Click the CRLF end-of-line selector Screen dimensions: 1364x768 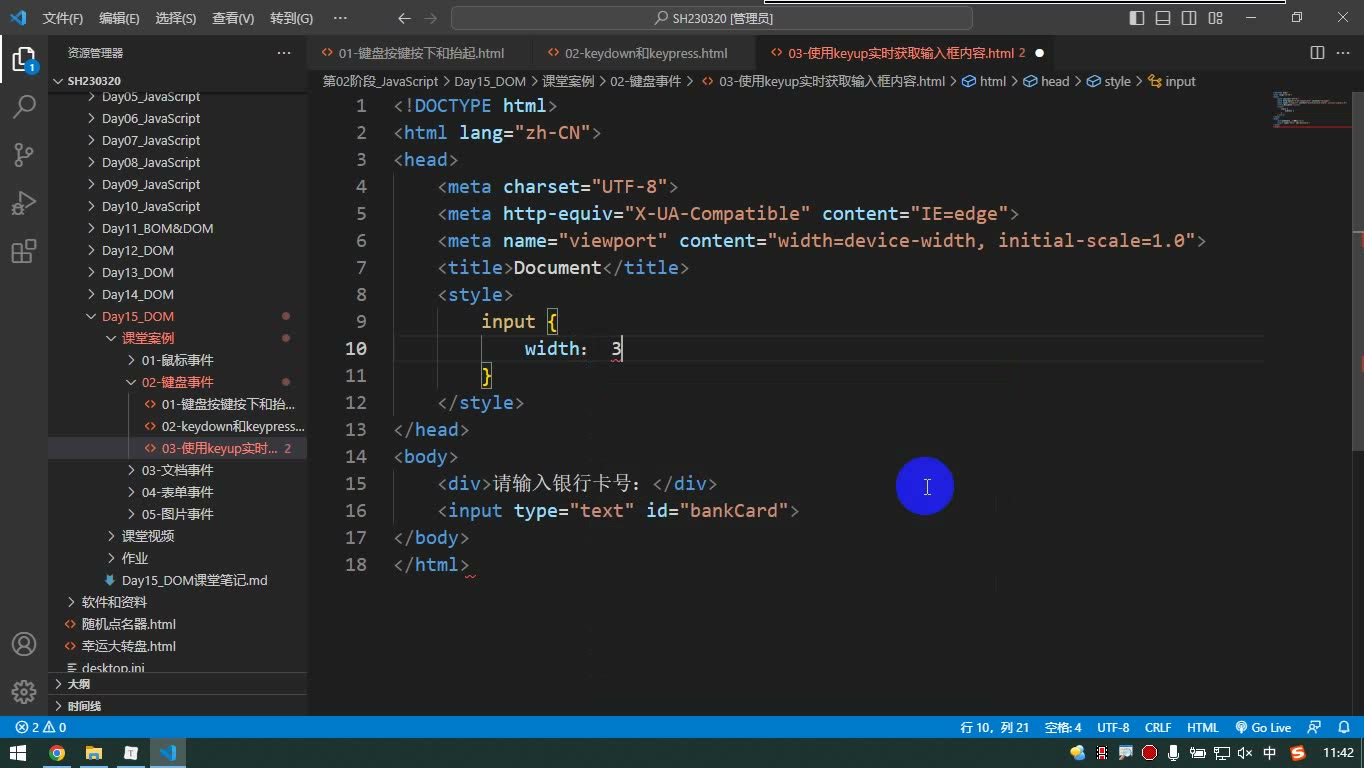pyautogui.click(x=1158, y=728)
